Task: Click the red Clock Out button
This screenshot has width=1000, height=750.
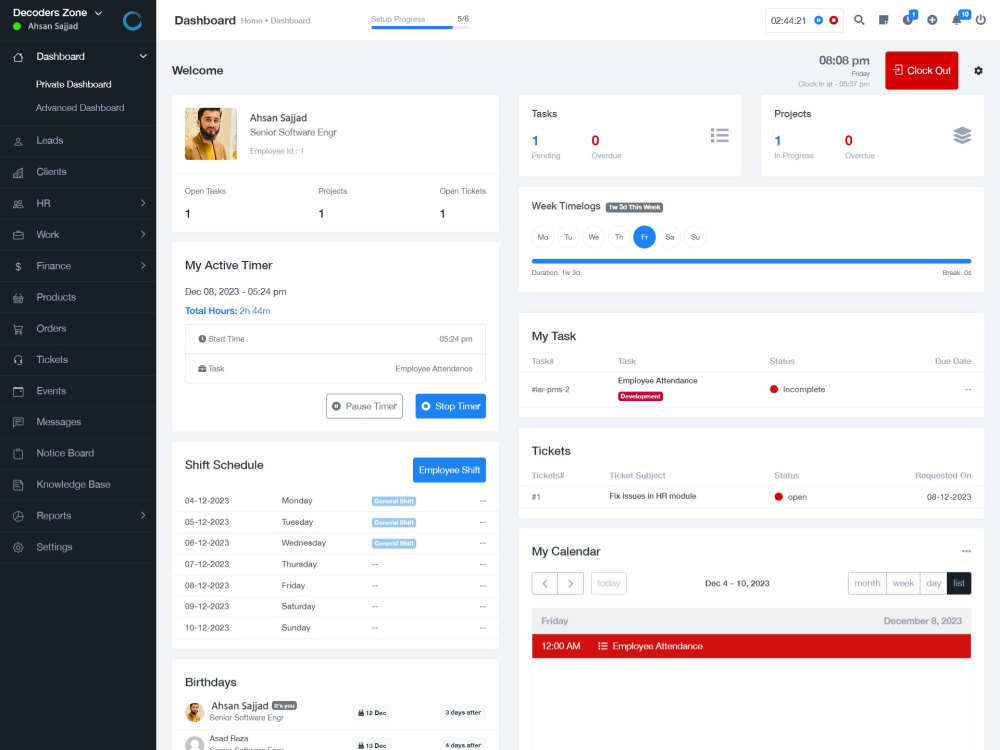Action: [922, 71]
